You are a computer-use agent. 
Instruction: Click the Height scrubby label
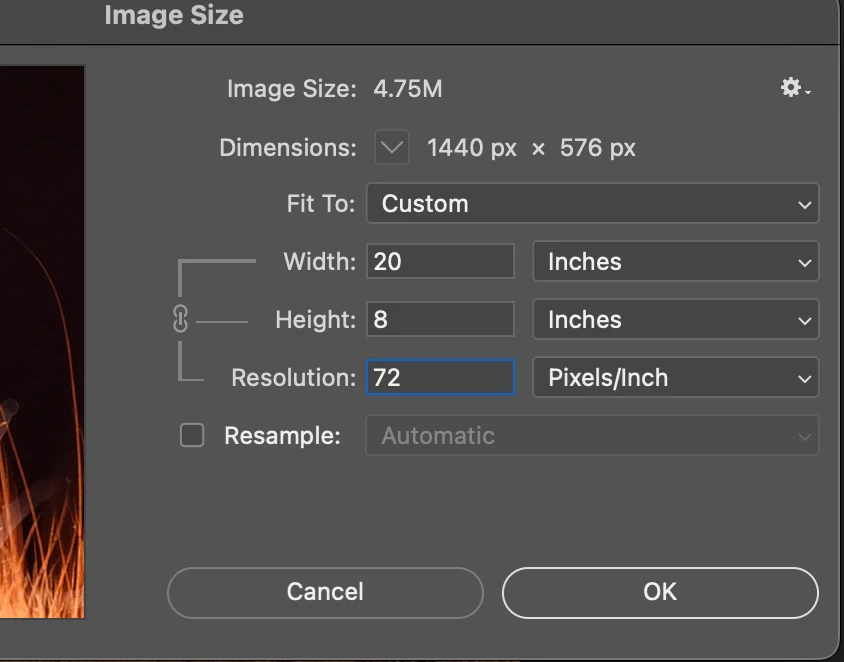[315, 320]
